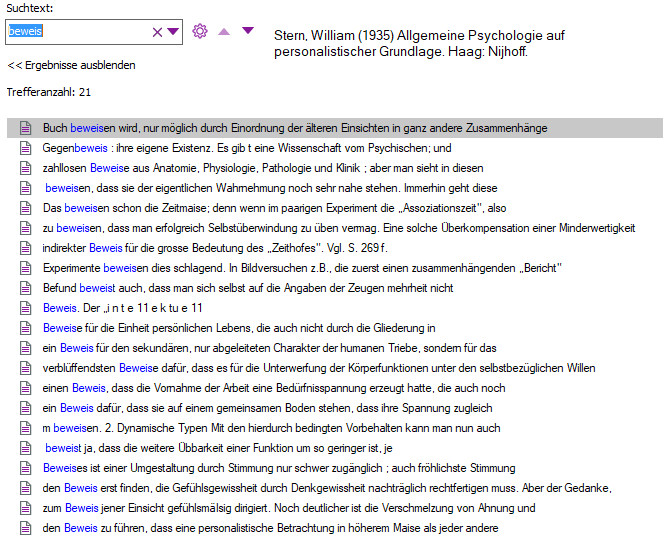The width and height of the screenshot is (671, 548).
Task: Select result 'Experimente beweisen dies schlagend'
Action: (302, 268)
